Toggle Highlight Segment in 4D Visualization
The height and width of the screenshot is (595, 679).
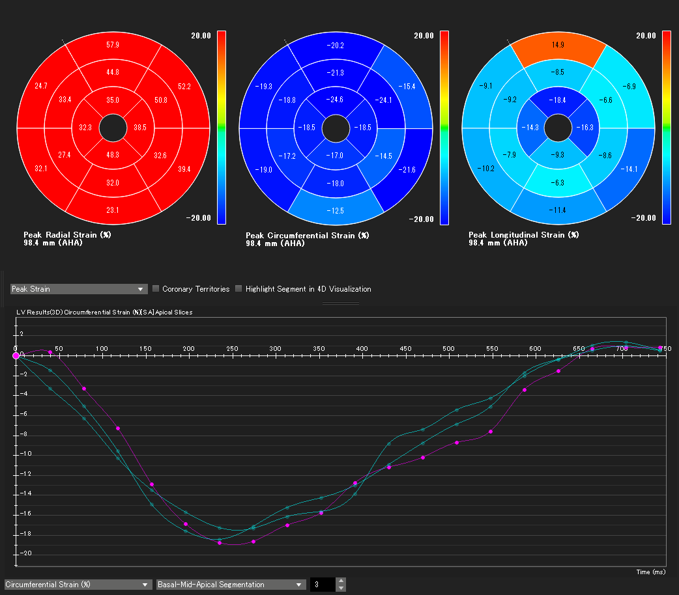click(238, 289)
